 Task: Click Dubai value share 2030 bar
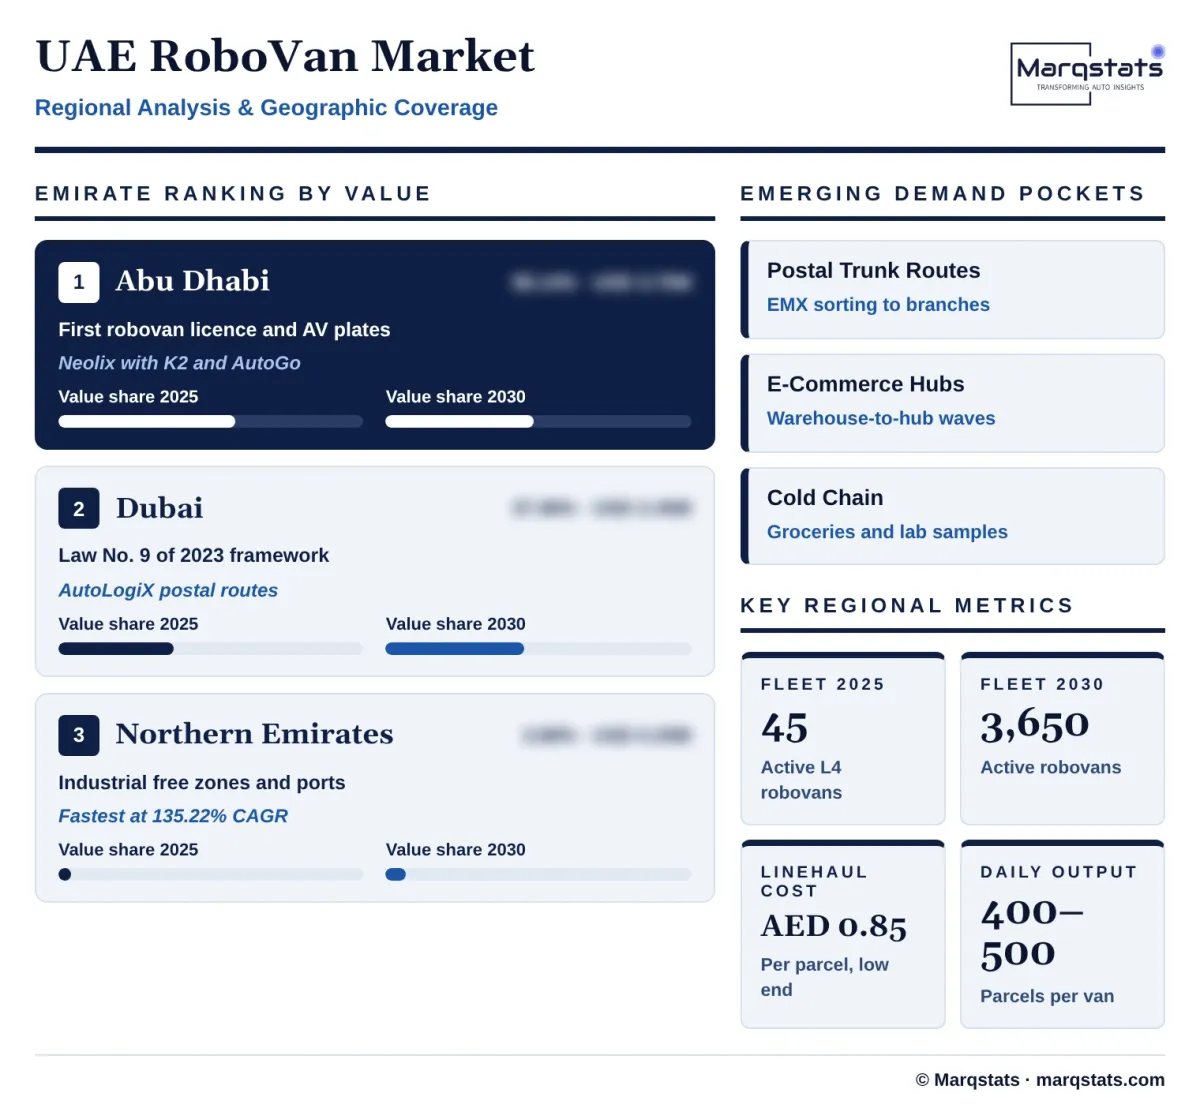click(x=538, y=649)
